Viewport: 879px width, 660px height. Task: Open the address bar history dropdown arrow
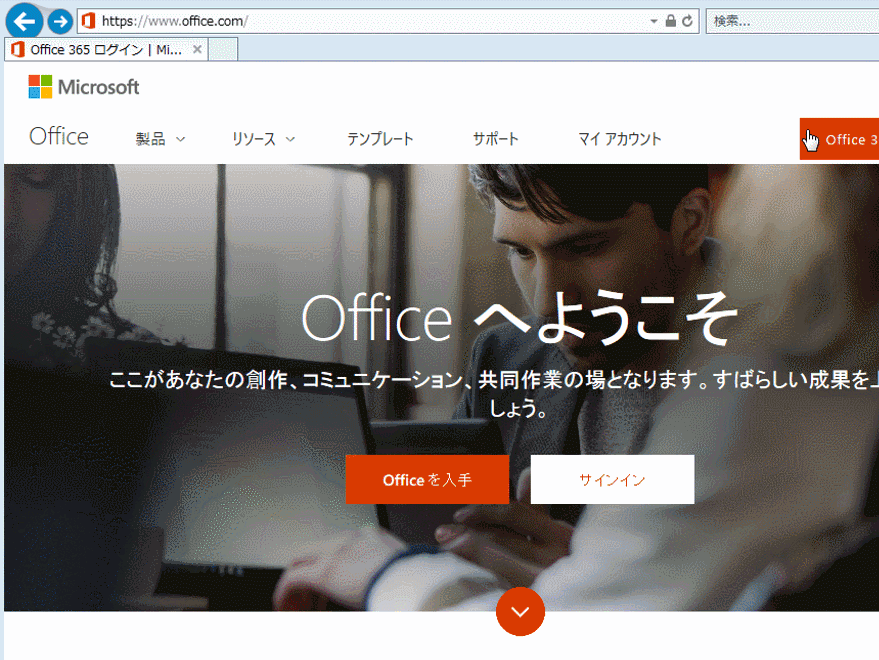pos(654,21)
